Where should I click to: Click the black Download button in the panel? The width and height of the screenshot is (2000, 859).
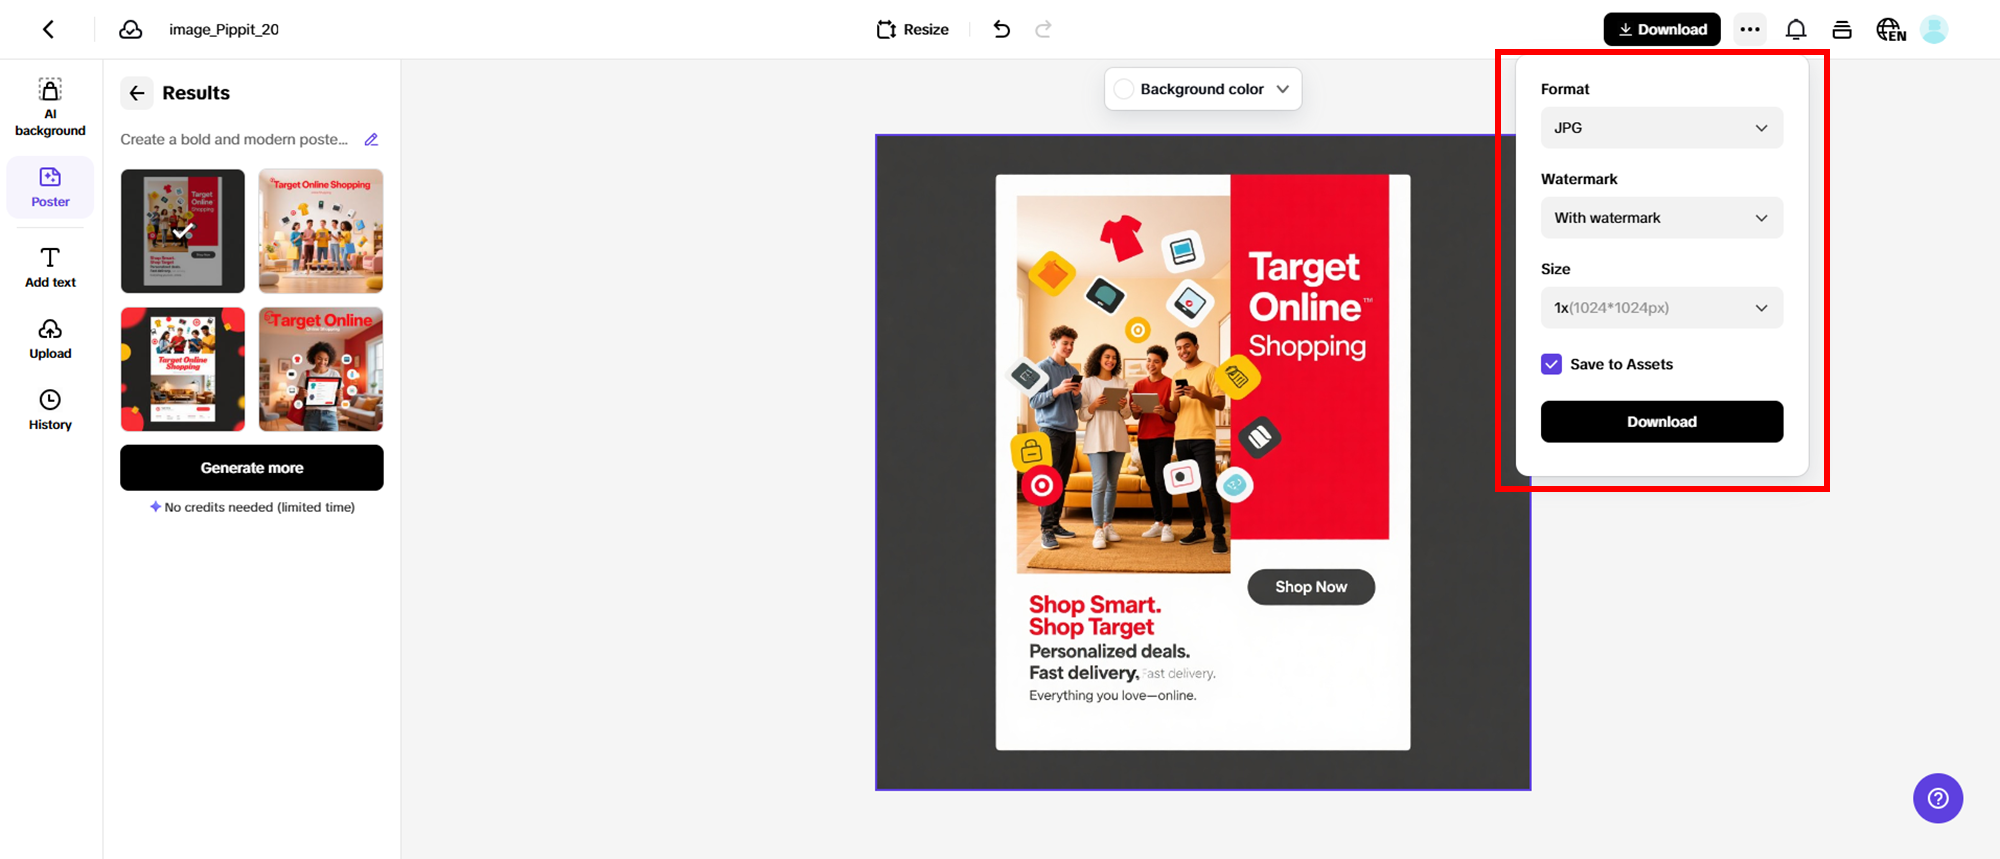(x=1662, y=422)
